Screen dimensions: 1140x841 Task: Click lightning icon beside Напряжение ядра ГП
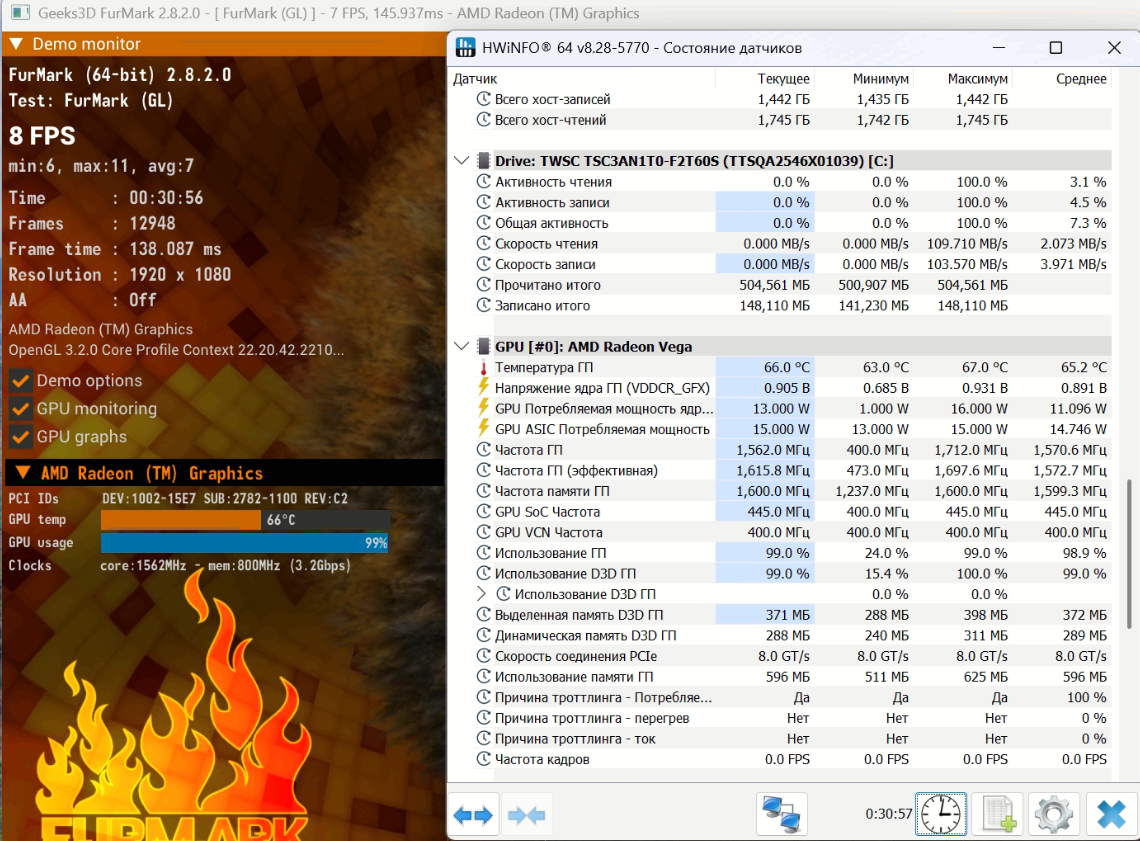point(483,387)
